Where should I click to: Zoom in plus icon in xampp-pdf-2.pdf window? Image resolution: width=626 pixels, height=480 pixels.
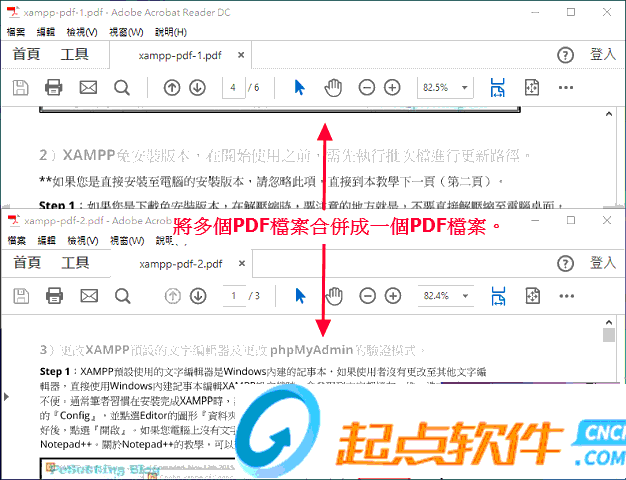(x=393, y=296)
